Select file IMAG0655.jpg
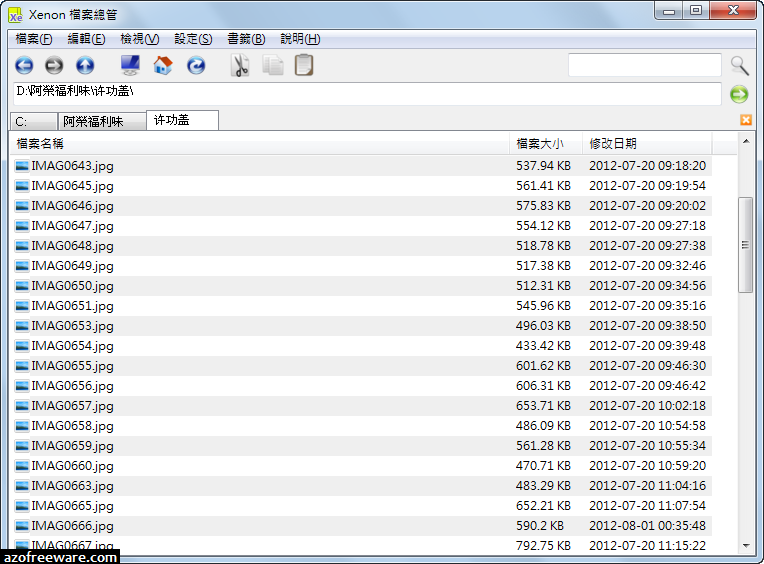 tap(73, 366)
